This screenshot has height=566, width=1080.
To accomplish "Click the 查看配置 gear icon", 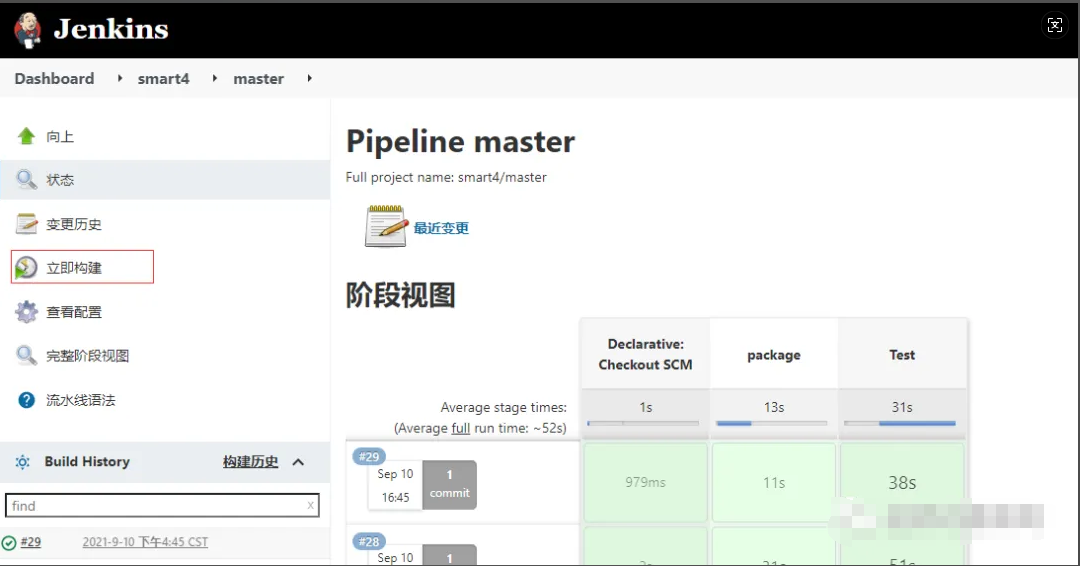I will (x=26, y=312).
